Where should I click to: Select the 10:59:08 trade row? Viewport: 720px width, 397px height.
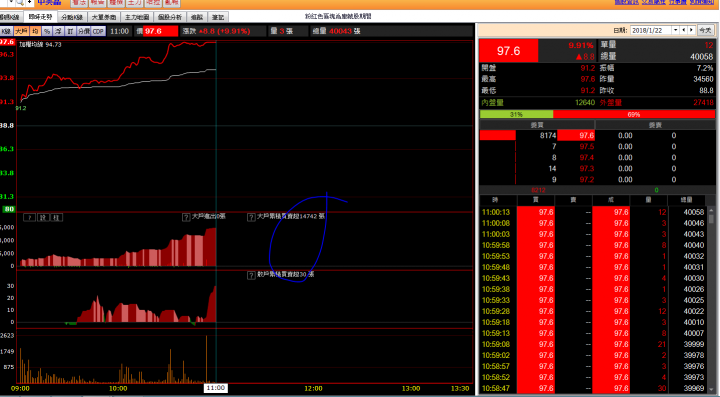[x=593, y=344]
